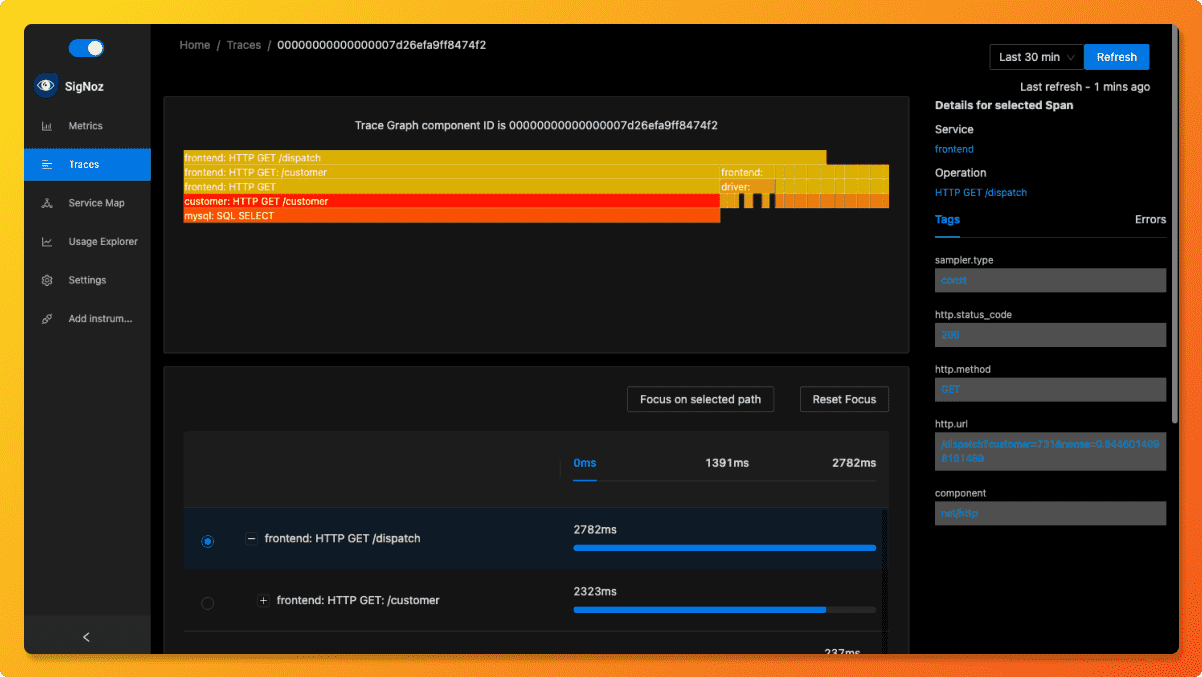The width and height of the screenshot is (1202, 677).
Task: Collapse the sidebar with the chevron arrow
Action: [x=86, y=636]
